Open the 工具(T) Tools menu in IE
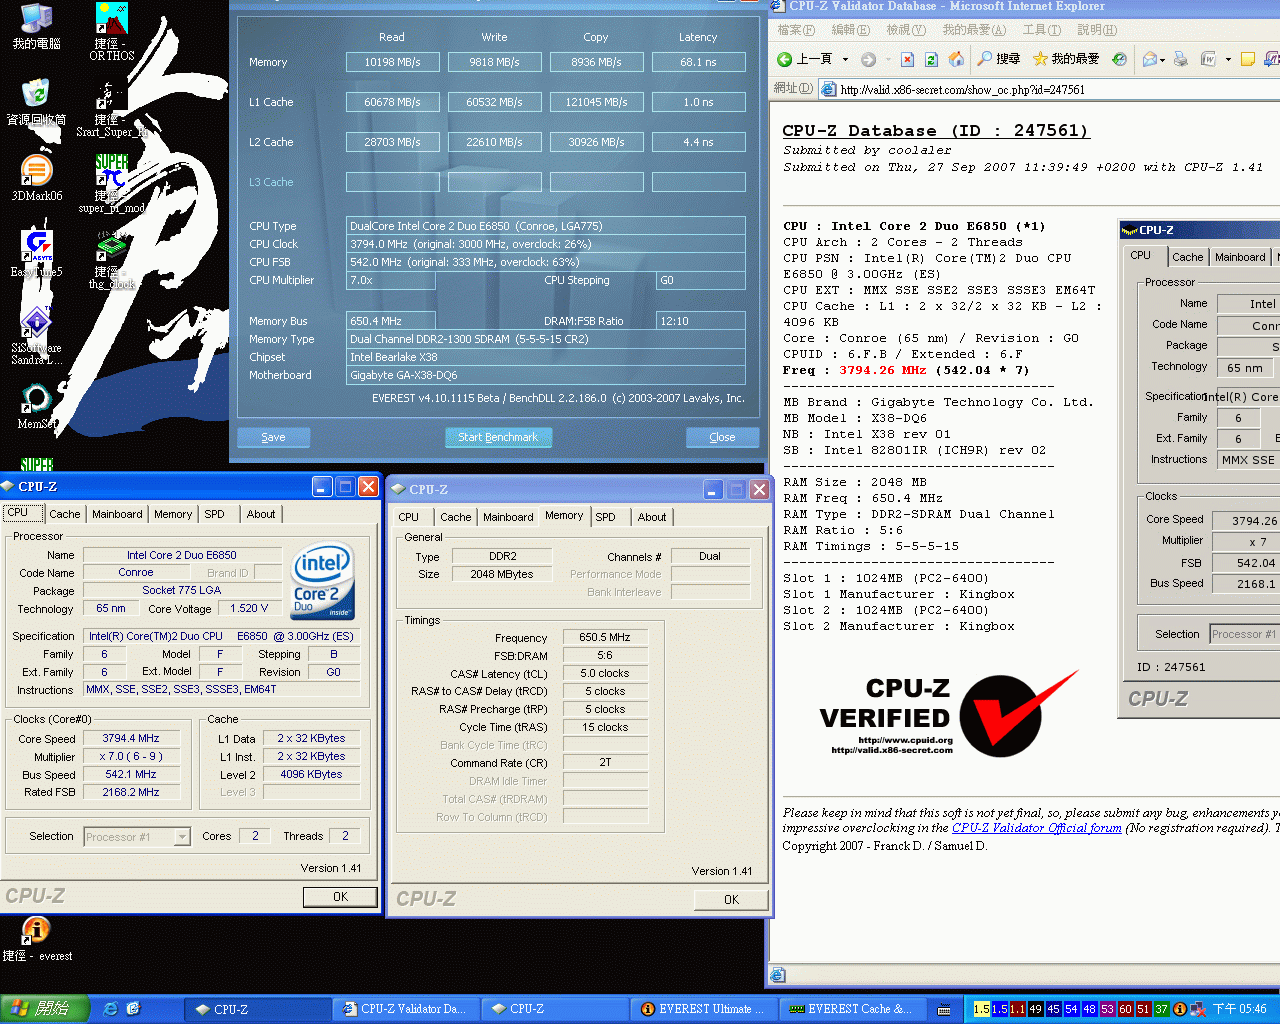The width and height of the screenshot is (1280, 1024). coord(1042,30)
